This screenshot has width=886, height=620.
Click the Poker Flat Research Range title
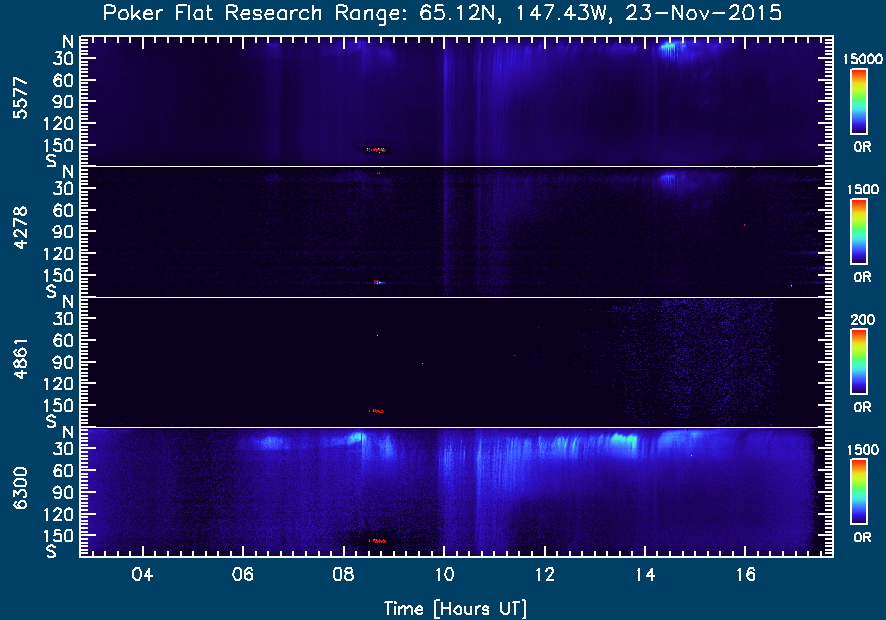pyautogui.click(x=442, y=13)
